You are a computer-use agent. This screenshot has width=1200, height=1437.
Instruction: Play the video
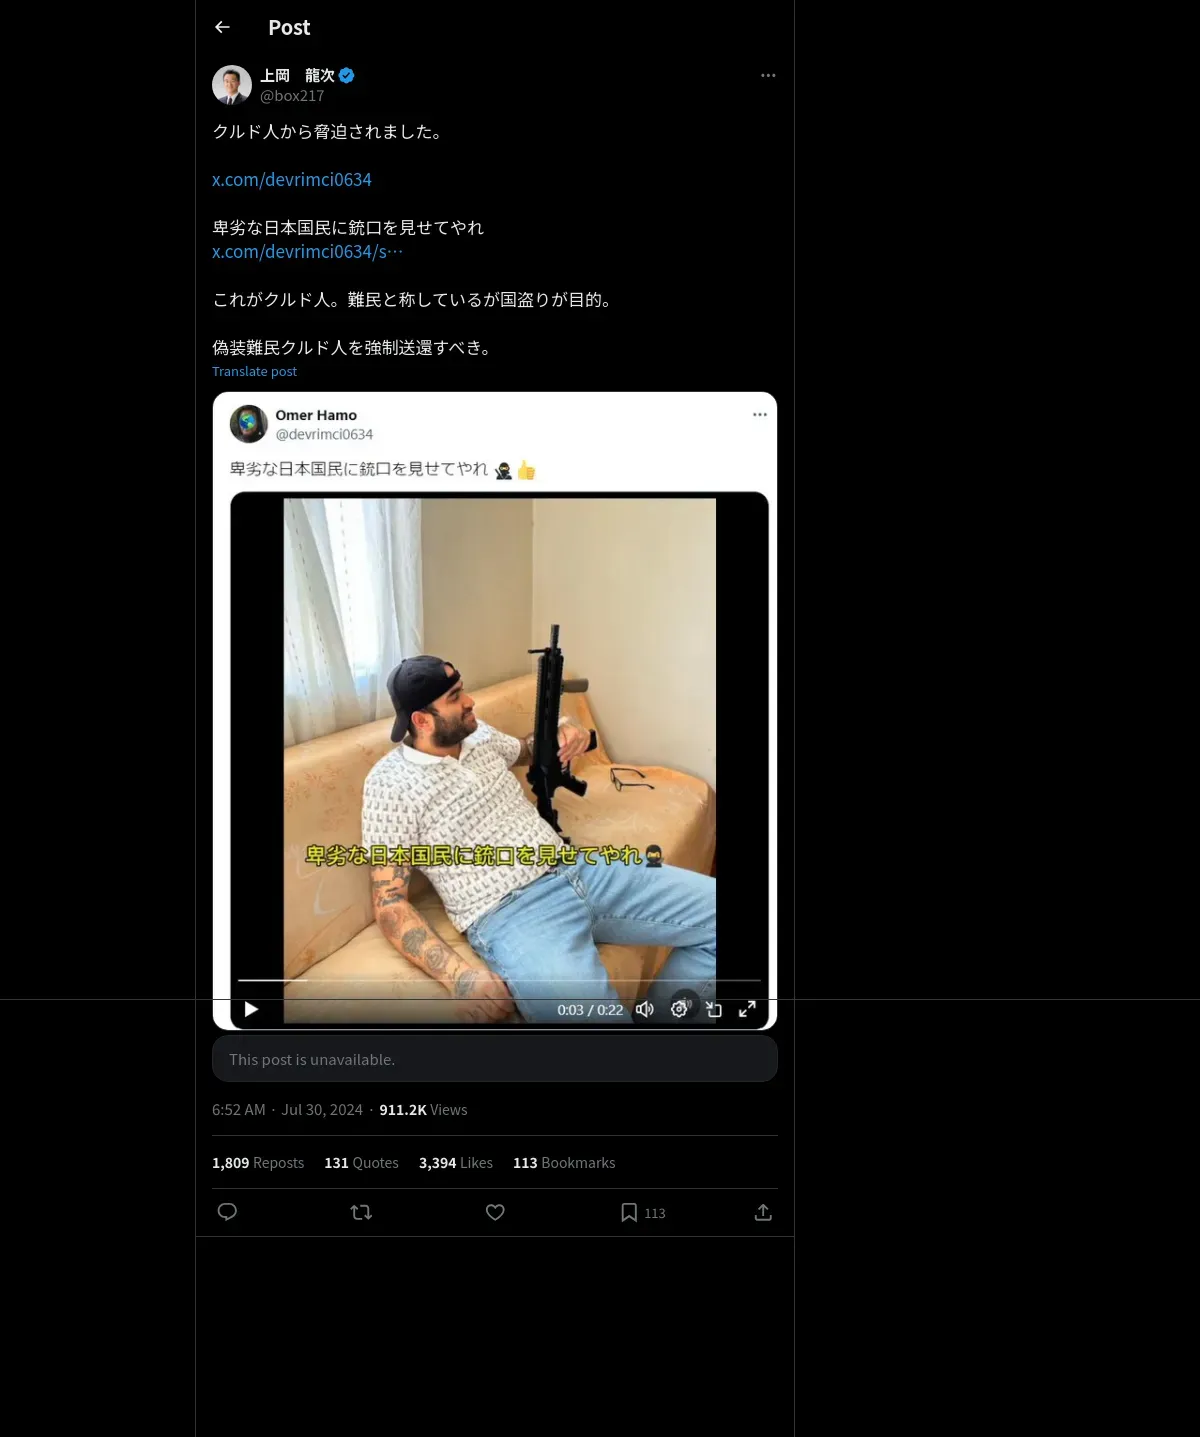(x=251, y=1009)
